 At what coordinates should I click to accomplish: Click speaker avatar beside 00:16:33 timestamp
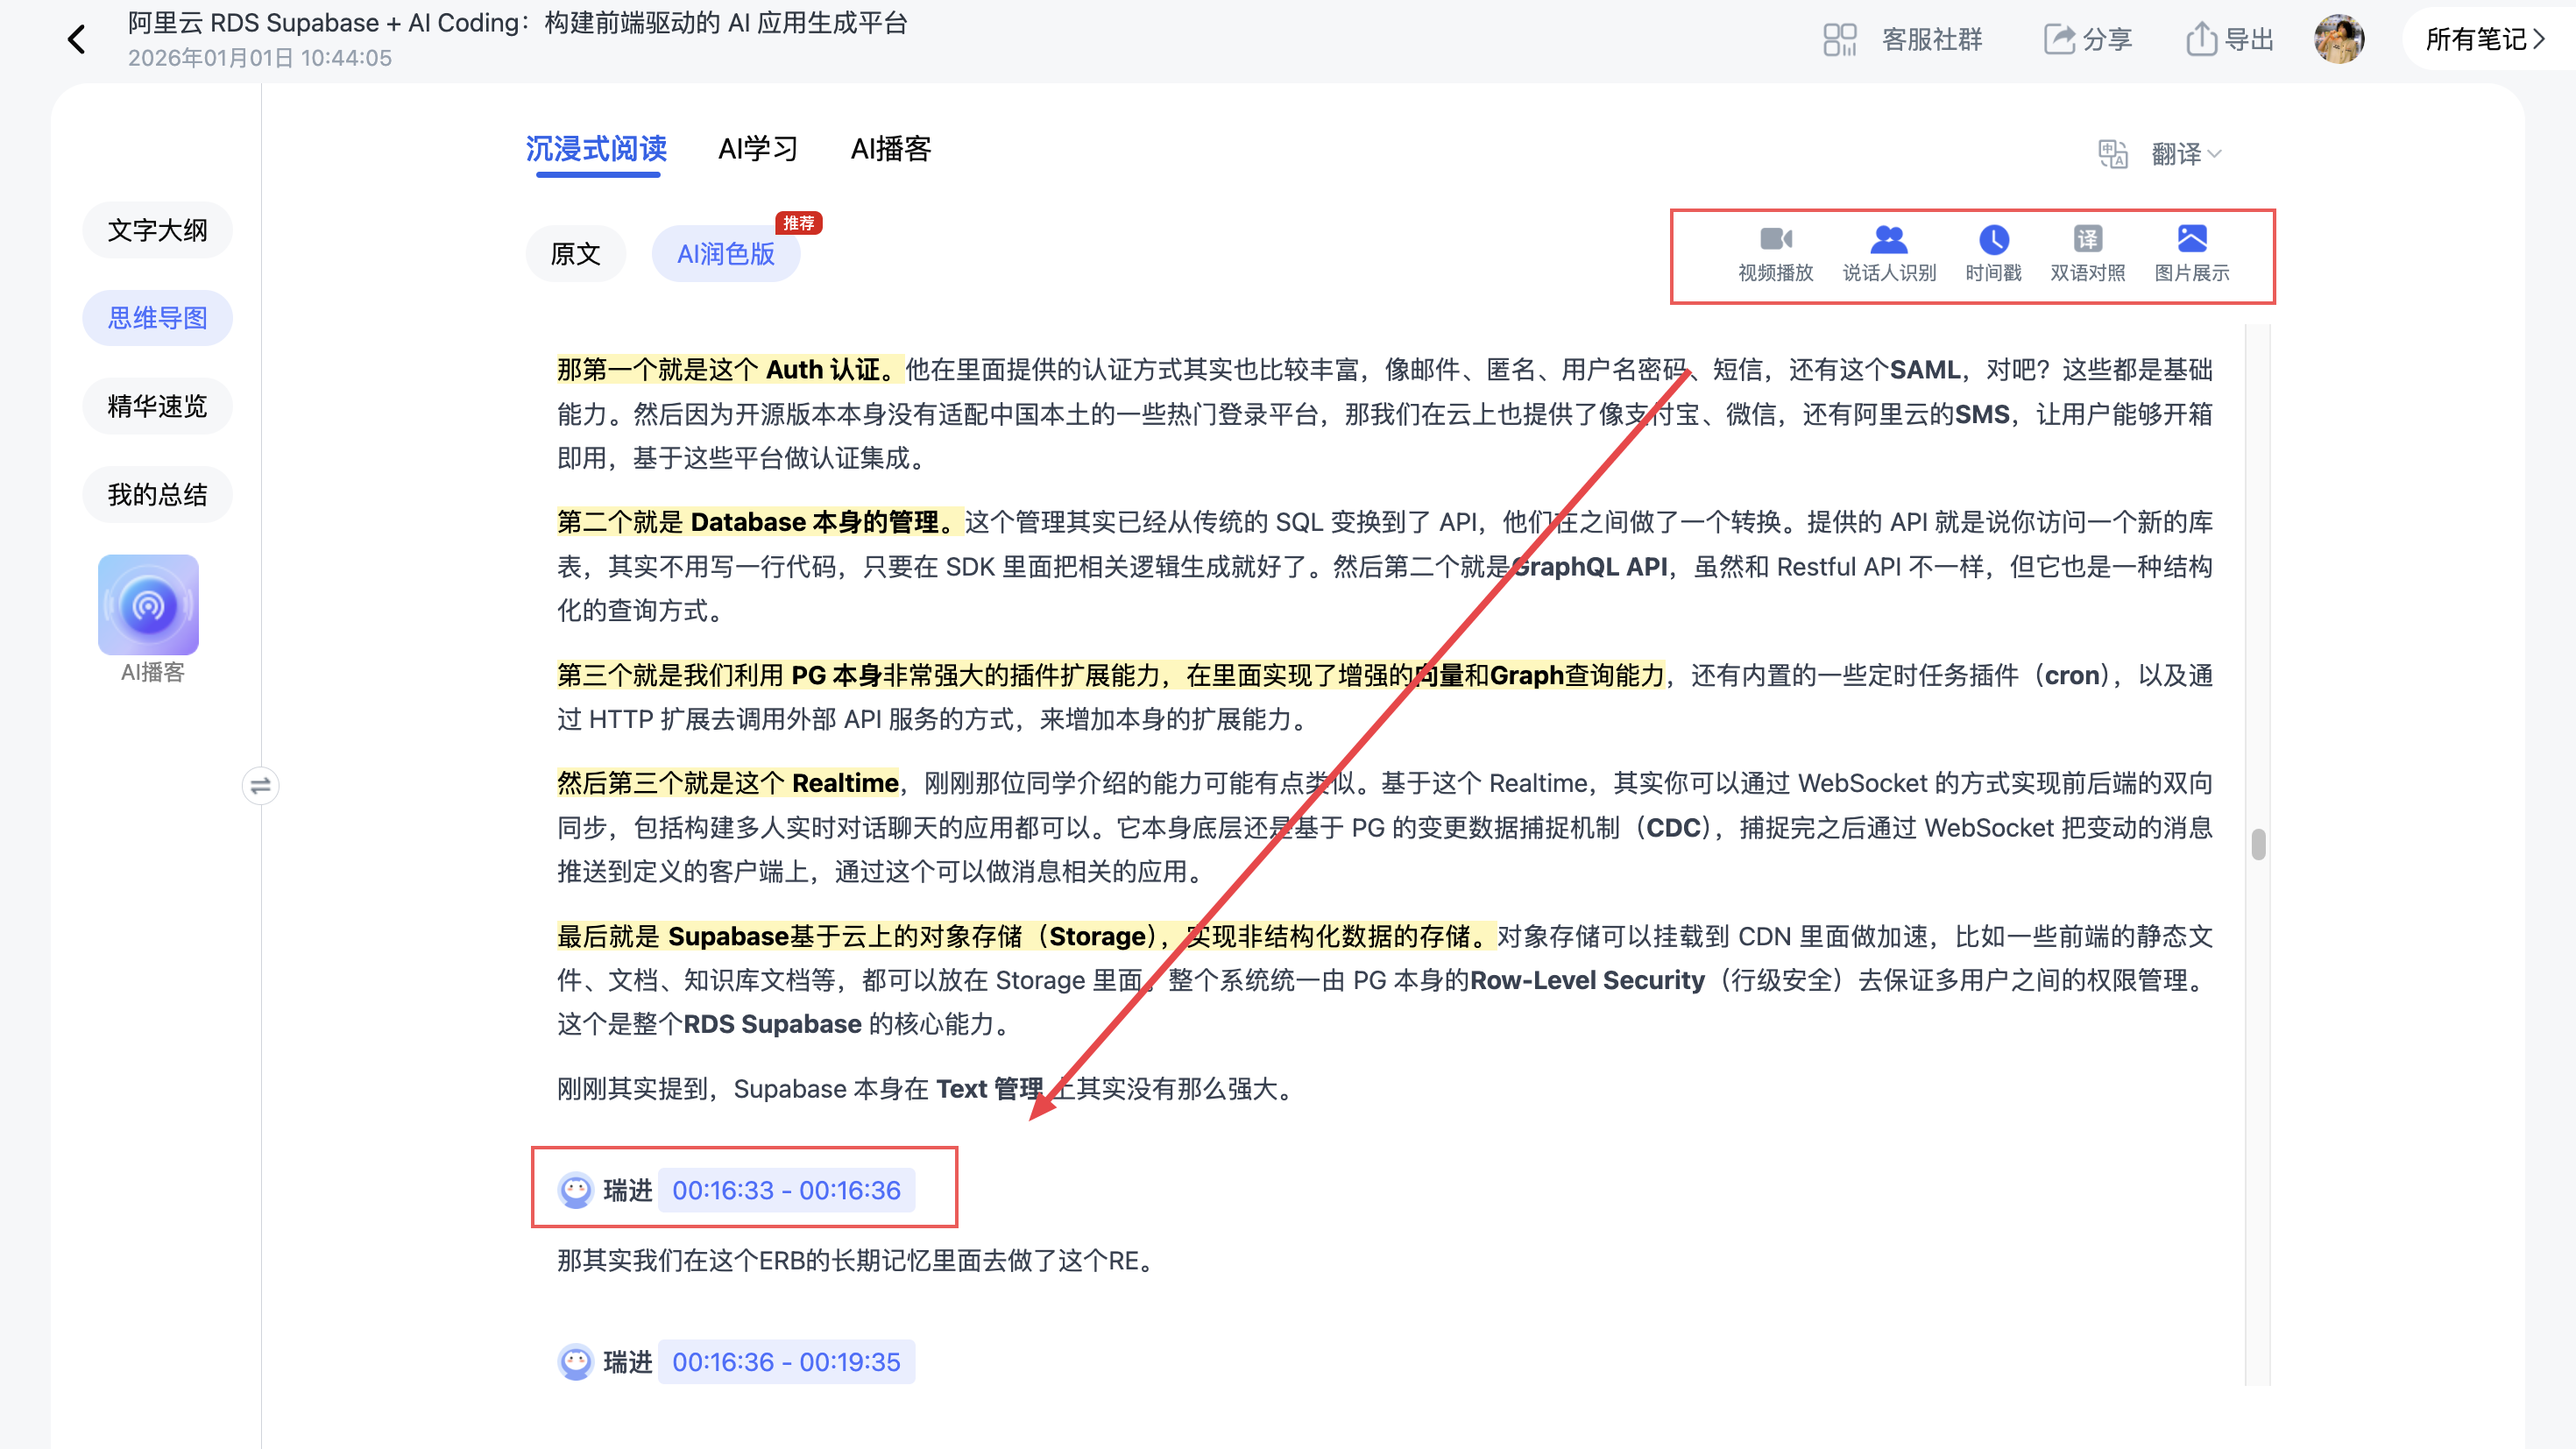(575, 1190)
